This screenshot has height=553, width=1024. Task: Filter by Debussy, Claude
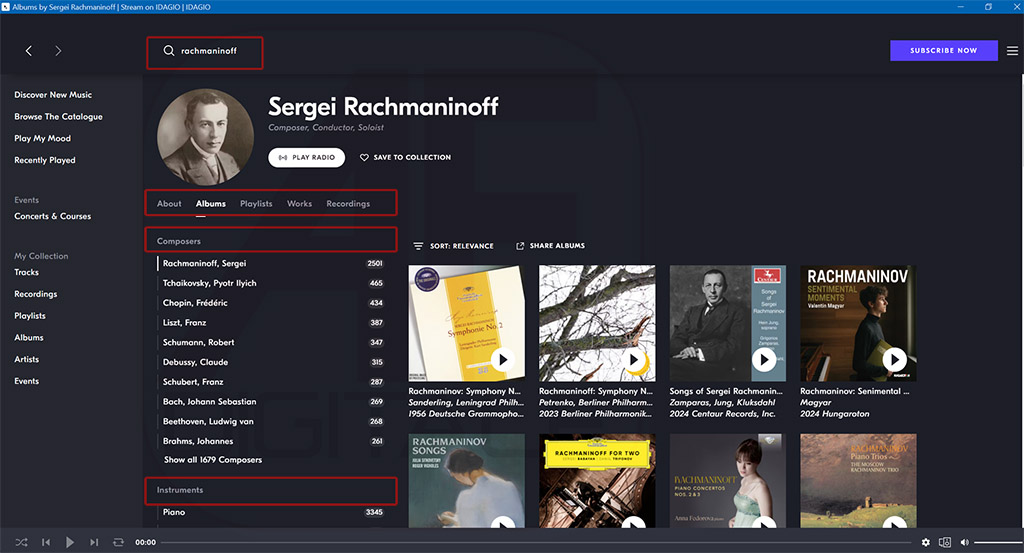pos(271,362)
